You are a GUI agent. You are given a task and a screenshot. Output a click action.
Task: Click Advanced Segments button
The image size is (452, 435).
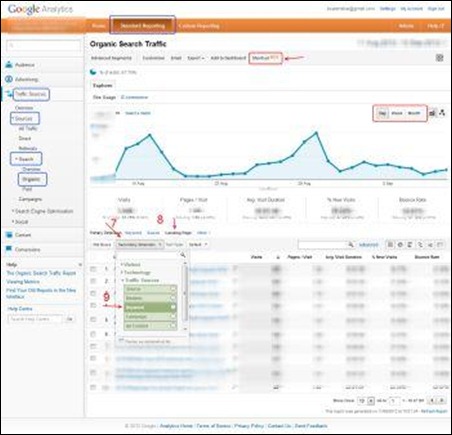(x=112, y=58)
